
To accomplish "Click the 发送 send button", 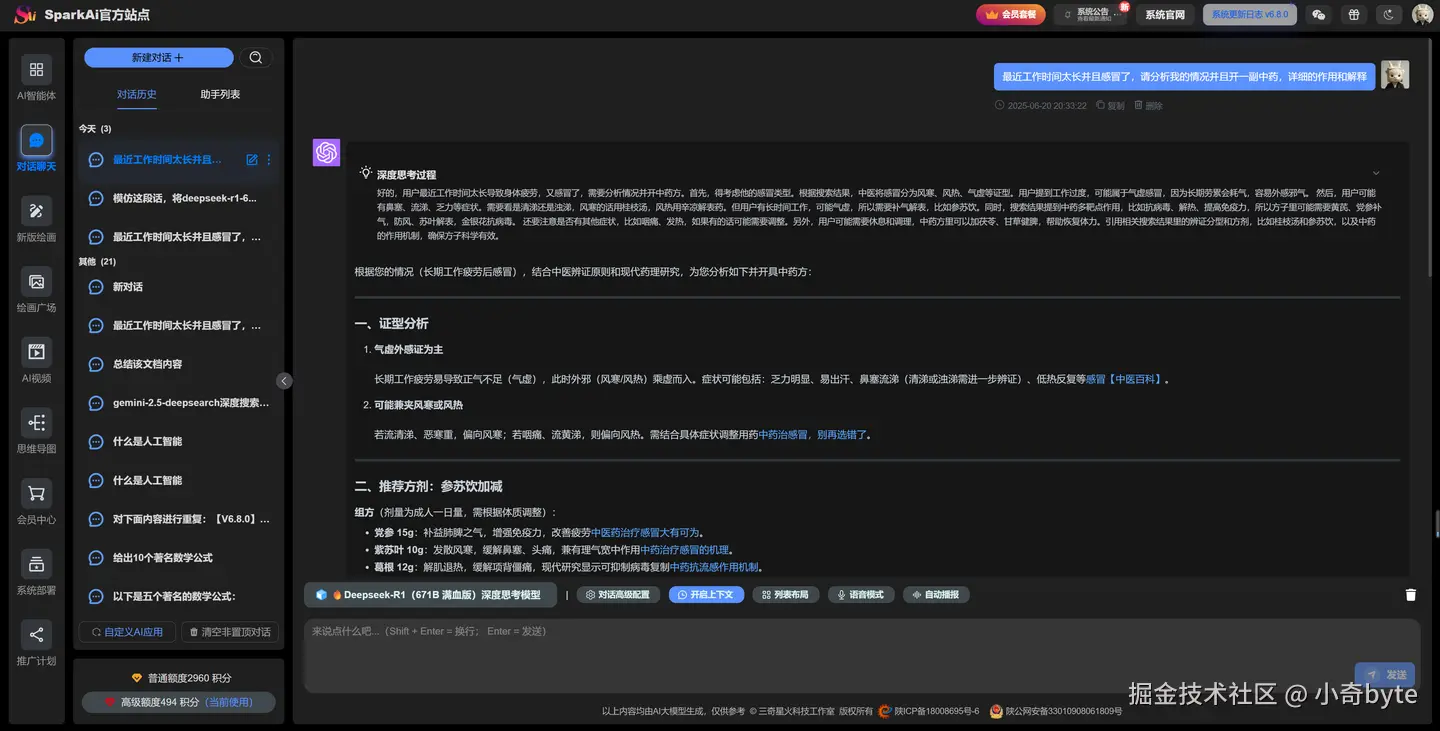I will click(1385, 675).
